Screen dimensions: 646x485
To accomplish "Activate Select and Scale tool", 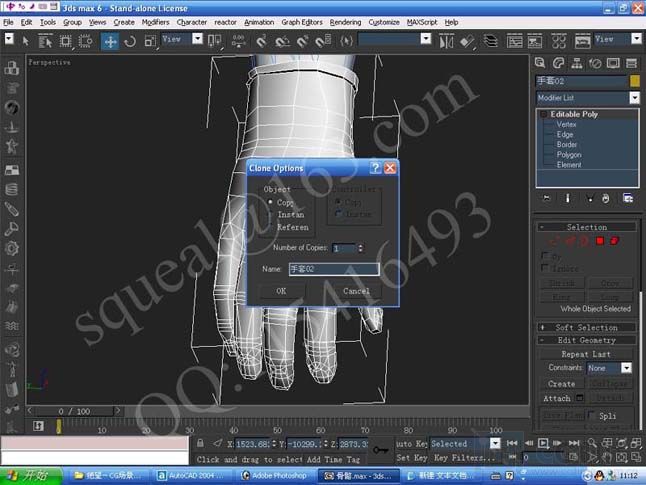I will coord(150,42).
